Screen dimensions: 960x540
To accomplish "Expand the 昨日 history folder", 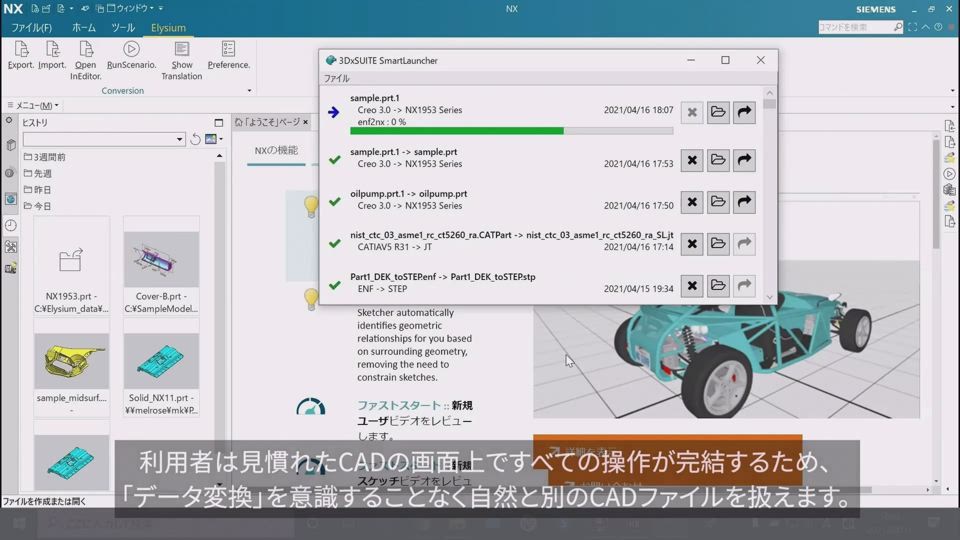I will click(37, 190).
